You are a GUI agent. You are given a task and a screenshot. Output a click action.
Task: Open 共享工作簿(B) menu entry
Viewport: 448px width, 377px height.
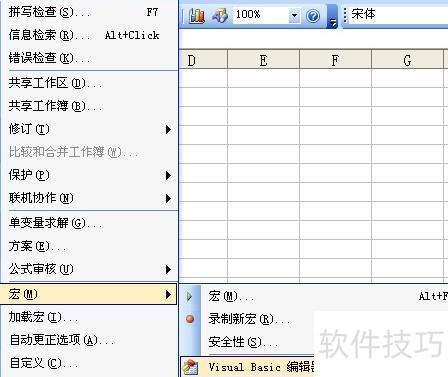click(89, 106)
